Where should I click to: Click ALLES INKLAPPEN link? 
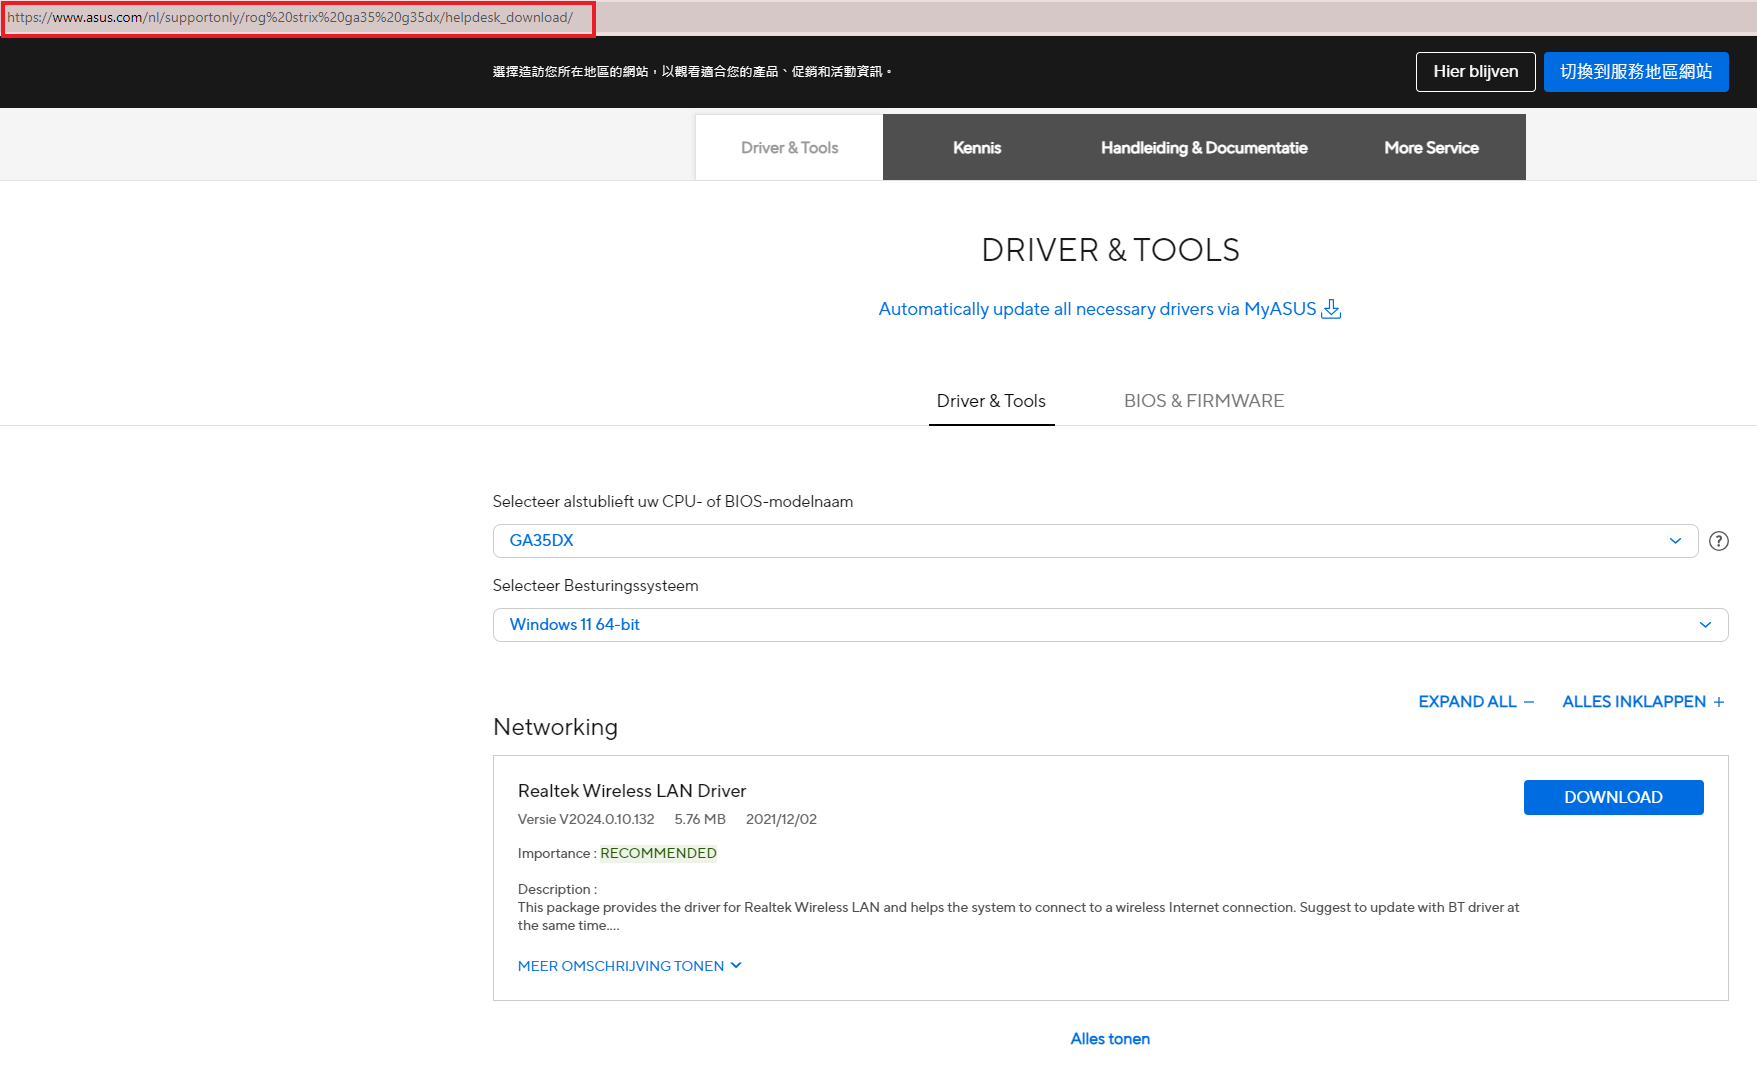pyautogui.click(x=1643, y=702)
